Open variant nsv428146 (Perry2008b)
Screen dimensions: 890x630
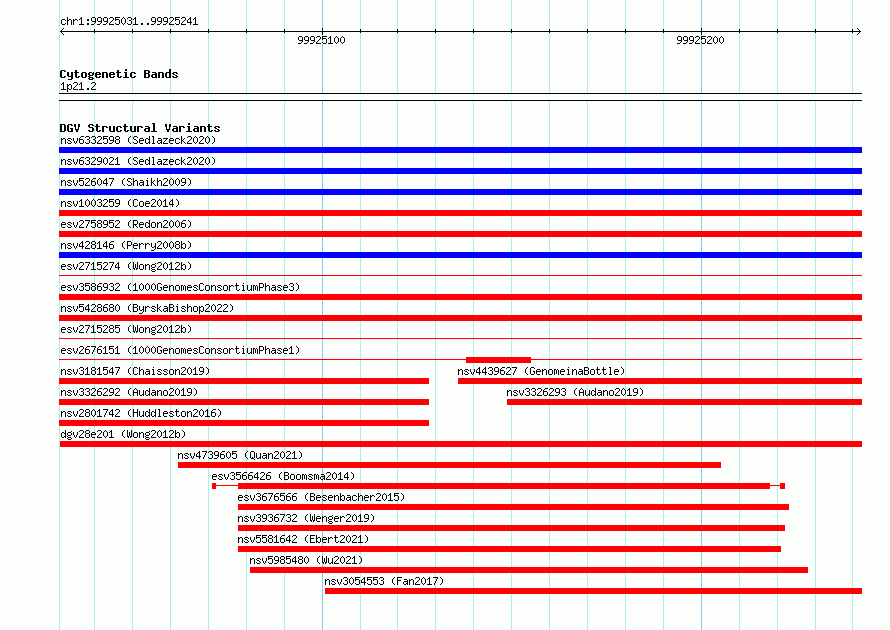126,245
